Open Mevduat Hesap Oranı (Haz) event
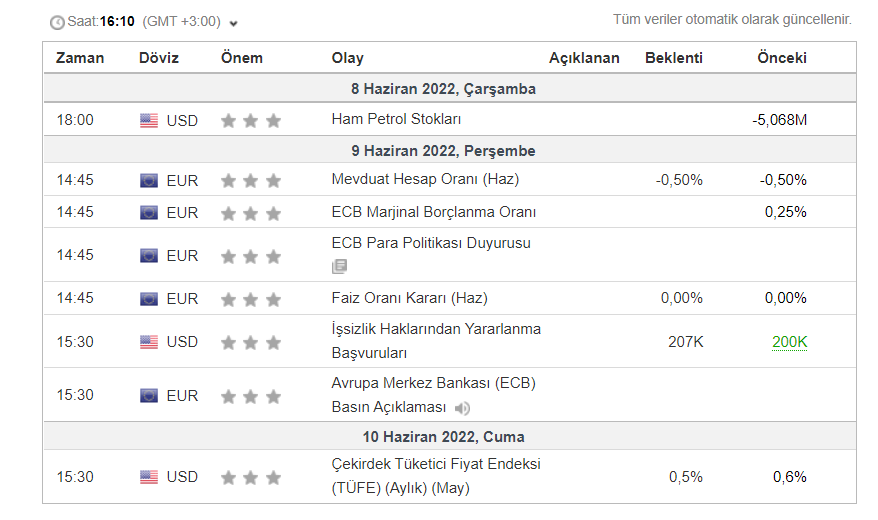The height and width of the screenshot is (520, 878). (x=425, y=180)
